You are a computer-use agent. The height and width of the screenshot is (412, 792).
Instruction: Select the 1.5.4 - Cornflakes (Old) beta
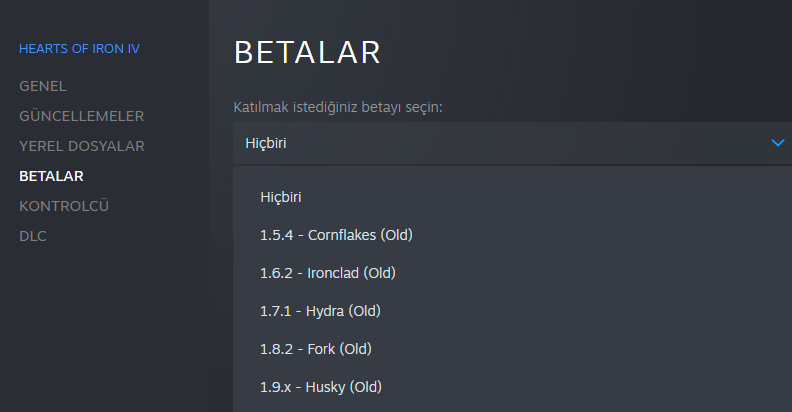[336, 235]
